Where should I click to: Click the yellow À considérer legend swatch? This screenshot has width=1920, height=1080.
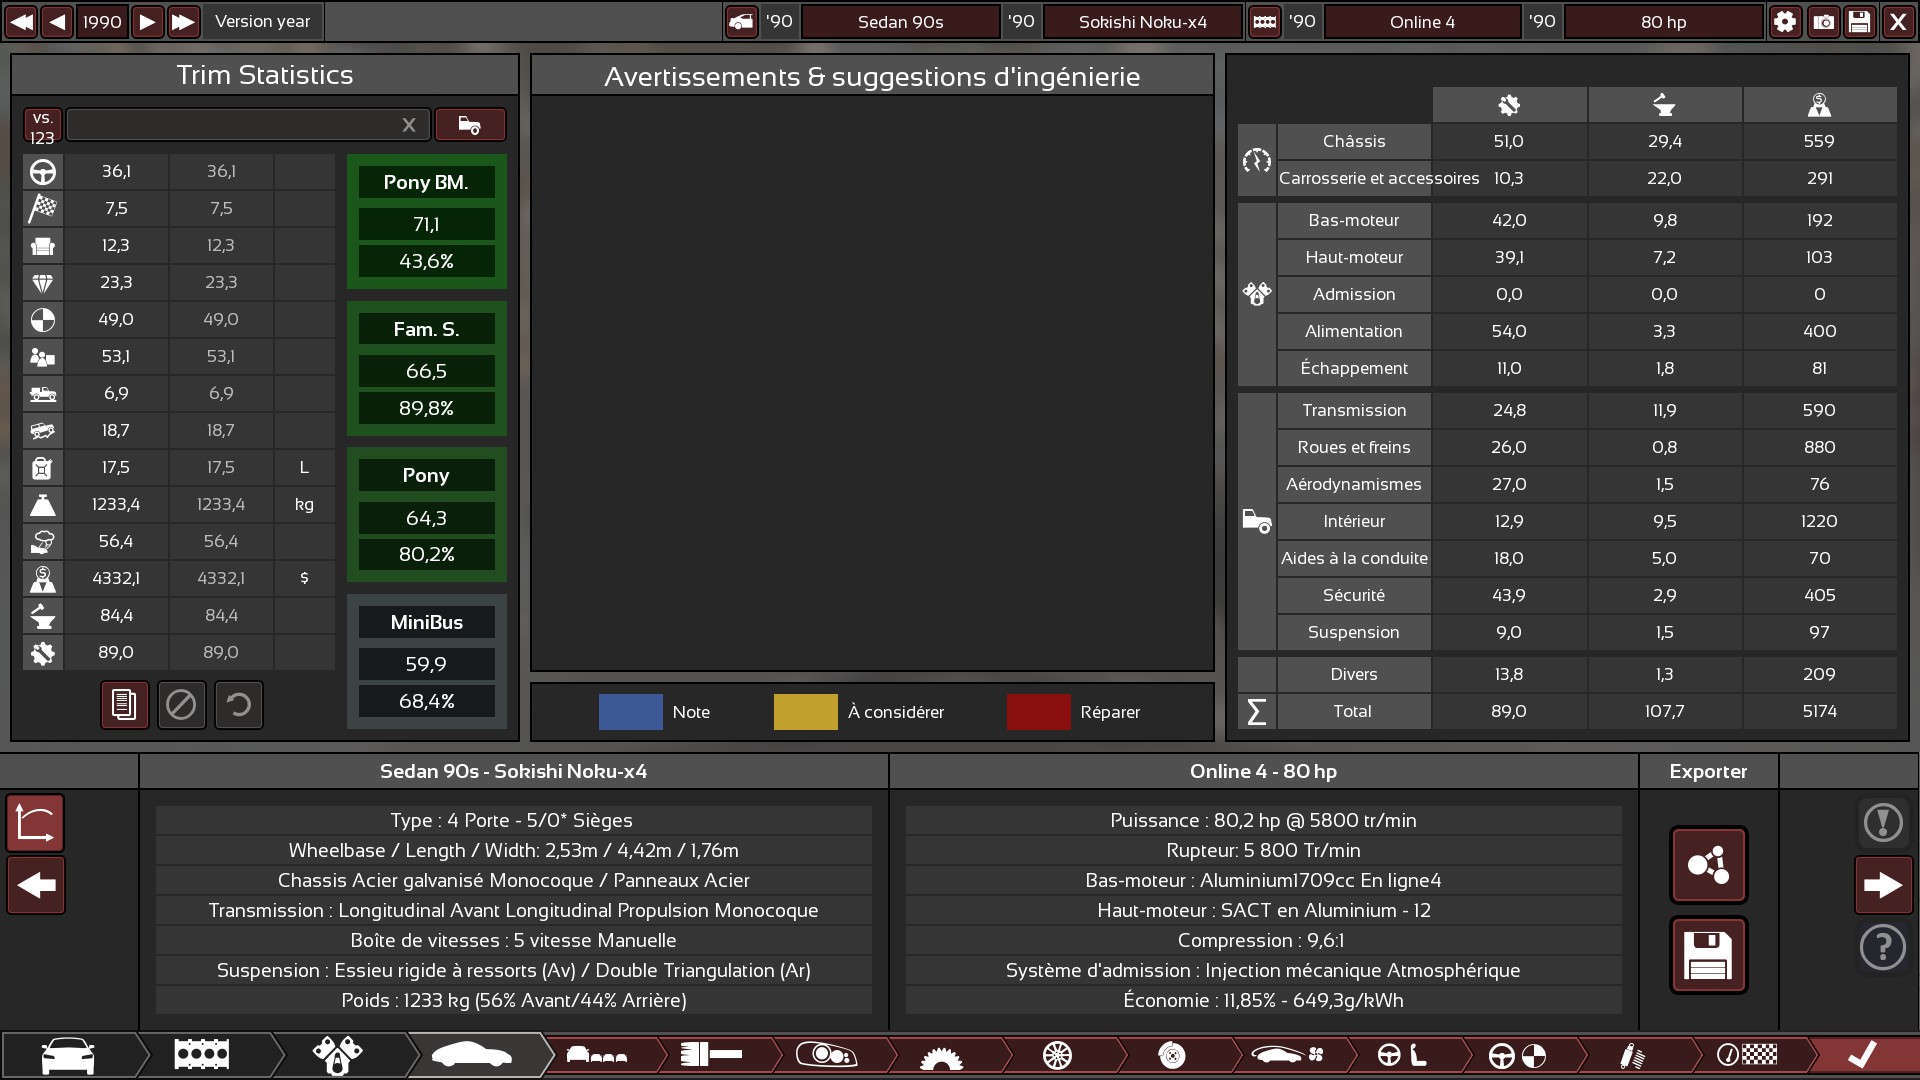coord(805,712)
